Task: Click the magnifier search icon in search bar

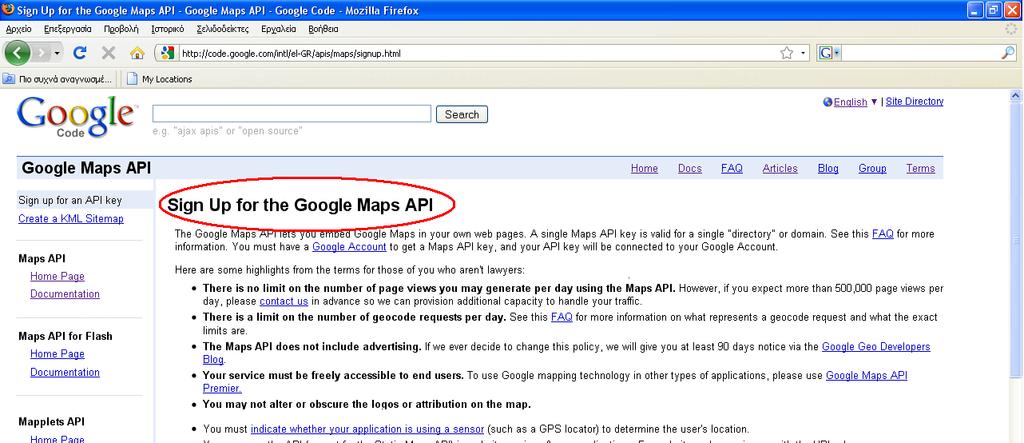Action: pos(1008,53)
